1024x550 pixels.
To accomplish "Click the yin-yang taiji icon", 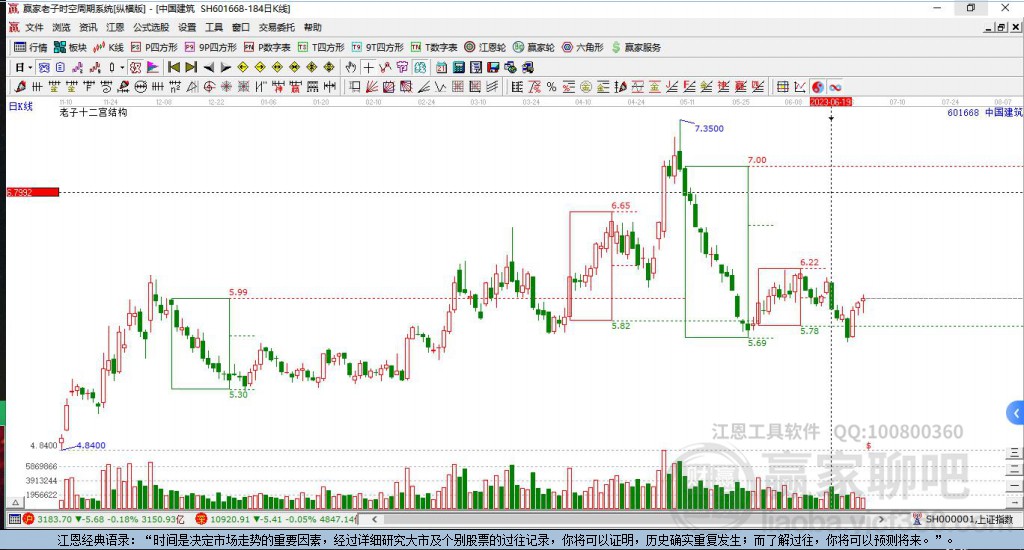I will [817, 87].
